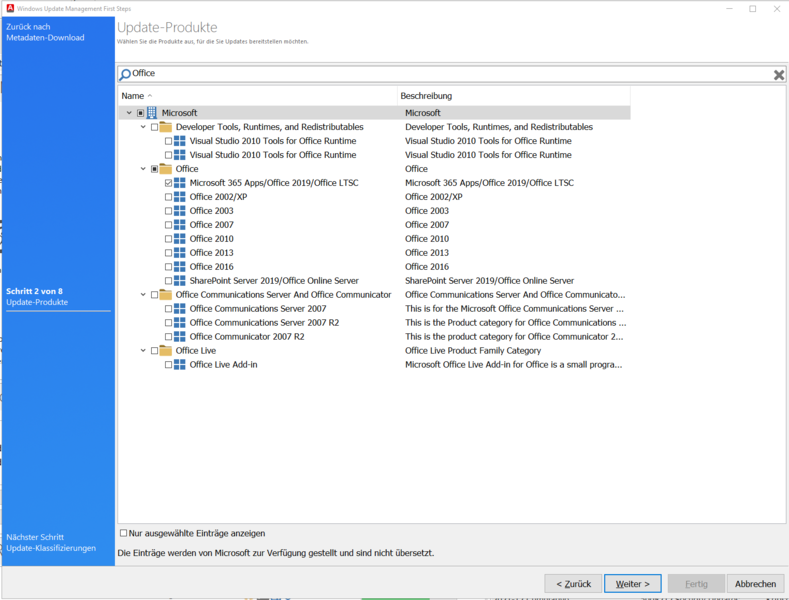Click the Microsoft building icon
This screenshot has height=600, width=789.
[x=153, y=113]
